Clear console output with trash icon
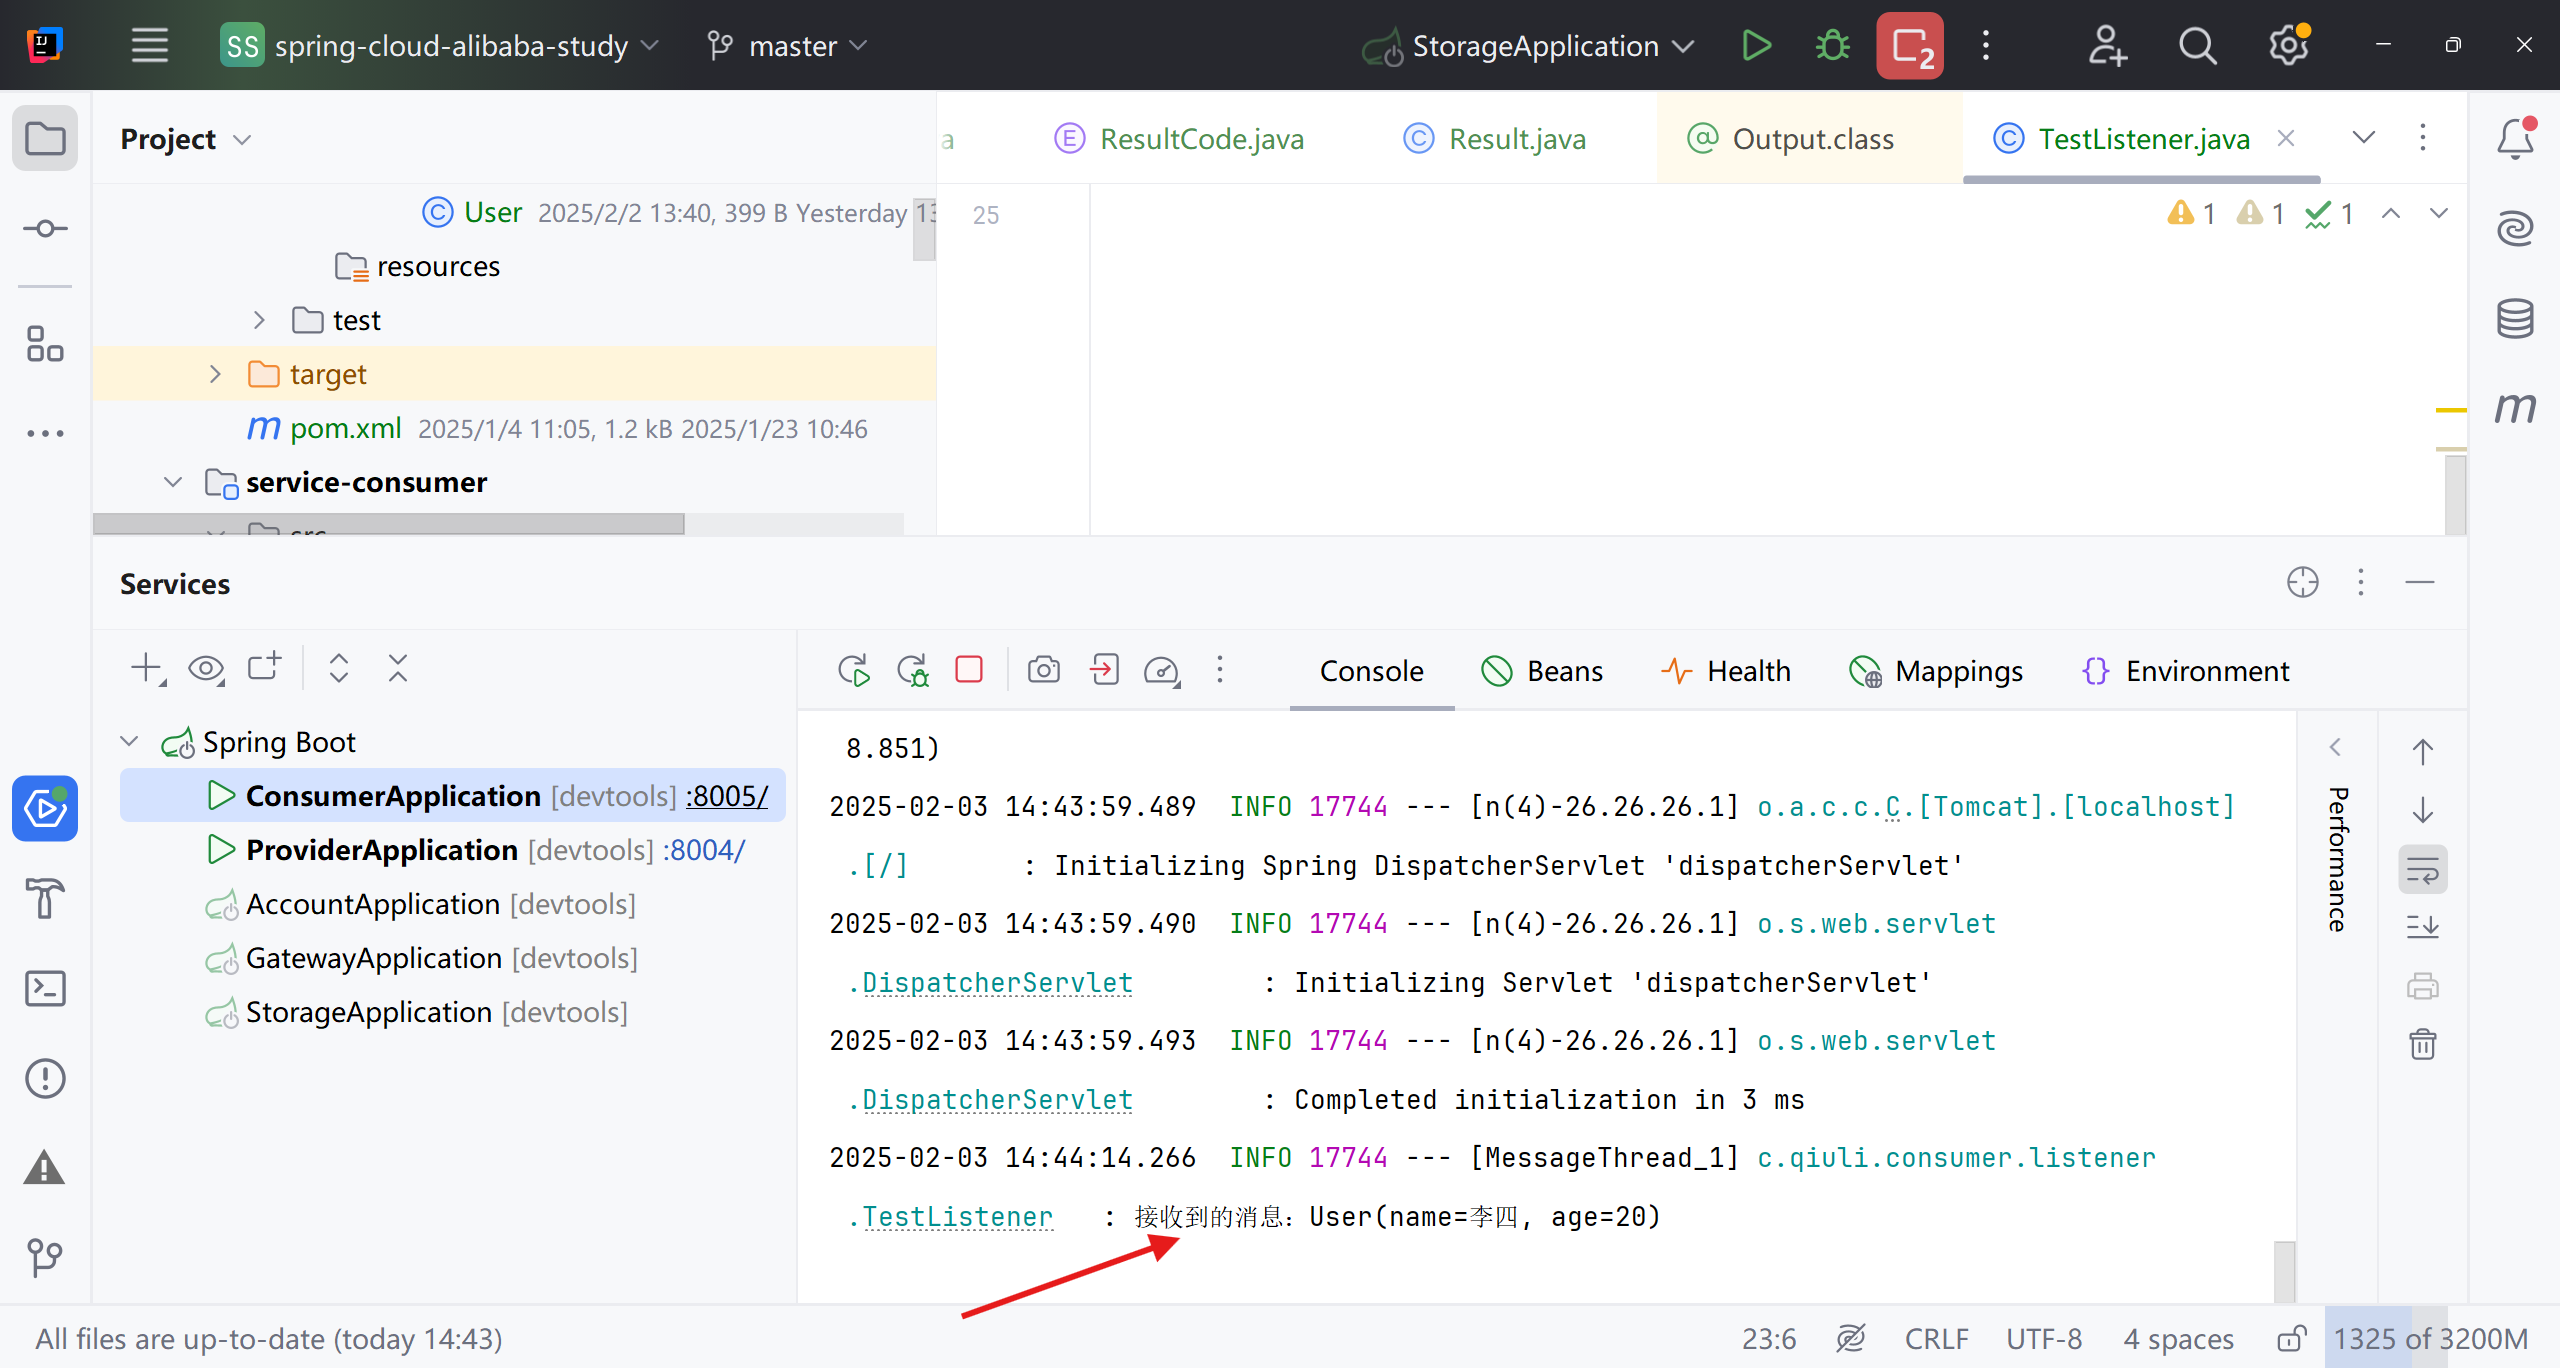Viewport: 2560px width, 1368px height. point(2422,1044)
